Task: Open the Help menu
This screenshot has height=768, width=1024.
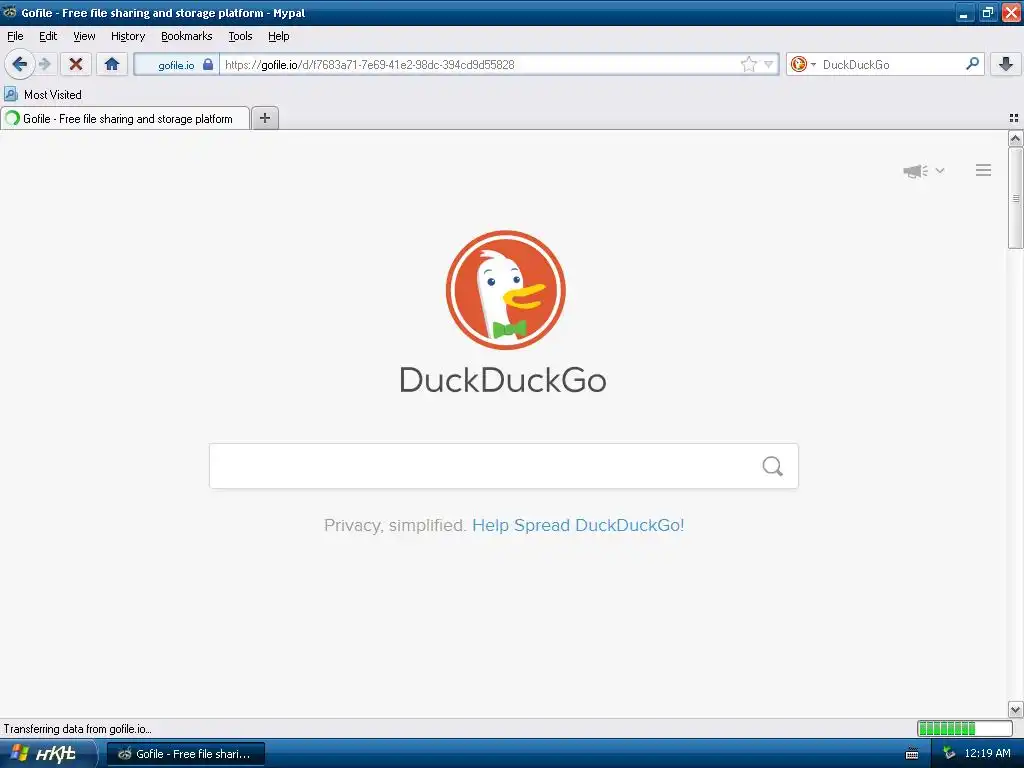Action: click(279, 36)
